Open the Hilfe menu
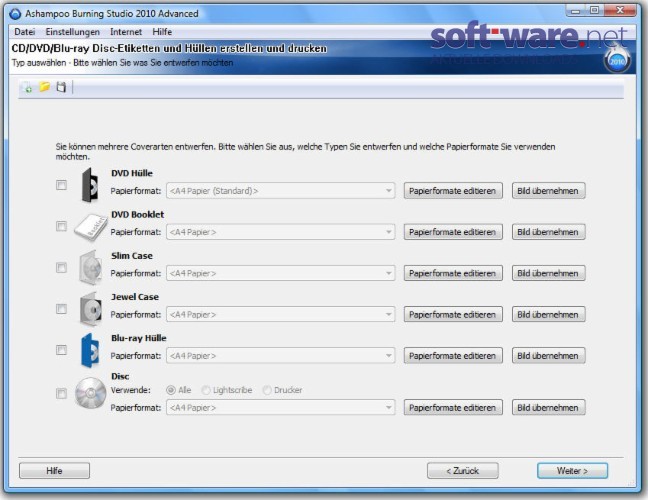The height and width of the screenshot is (500, 648). (162, 32)
